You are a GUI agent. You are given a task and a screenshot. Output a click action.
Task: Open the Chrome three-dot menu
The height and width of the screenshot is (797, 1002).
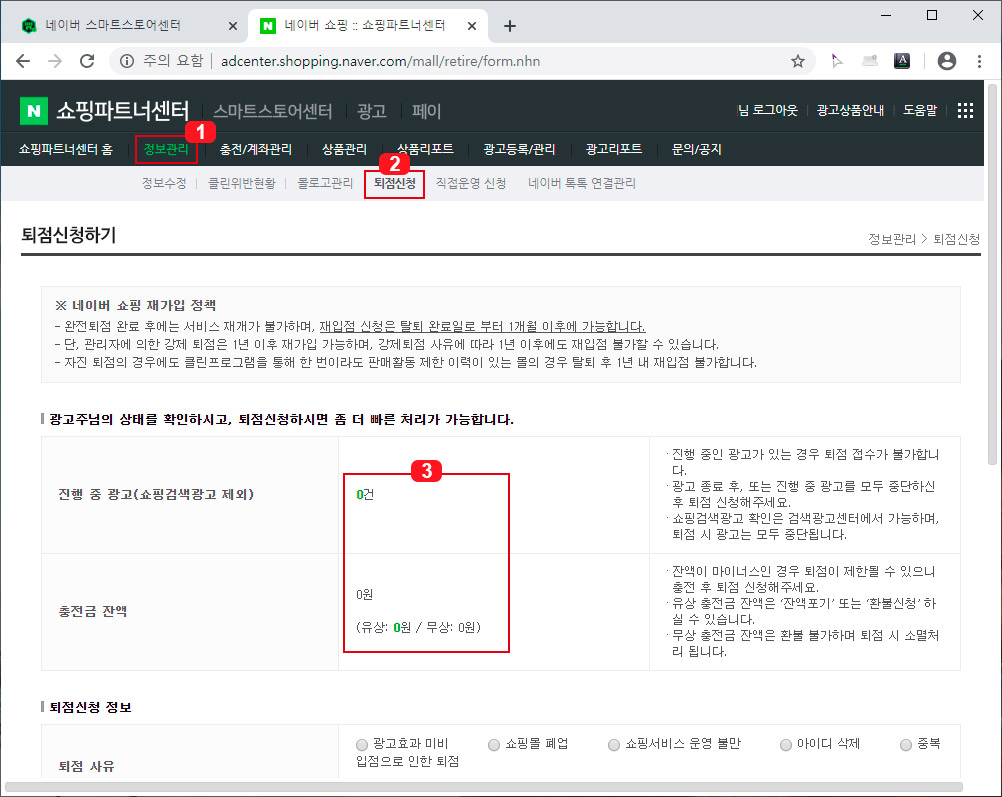(x=979, y=61)
